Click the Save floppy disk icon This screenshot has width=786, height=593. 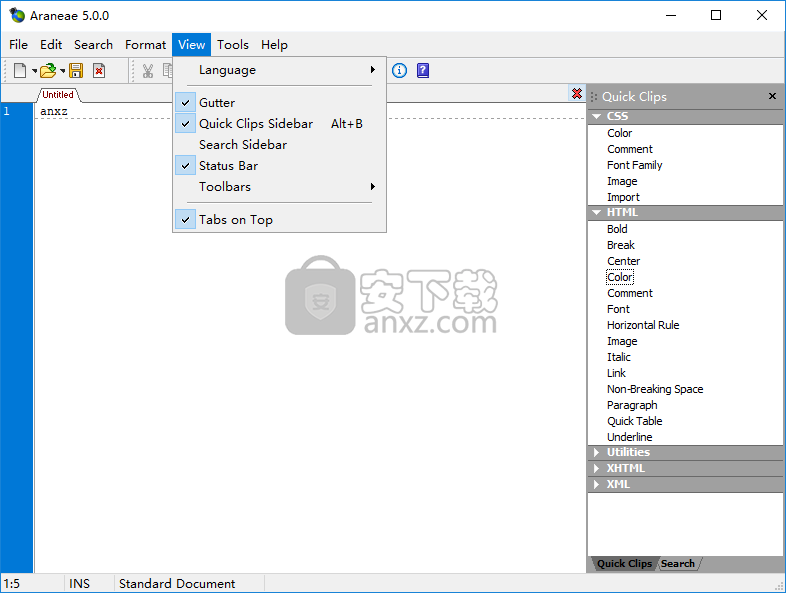[76, 71]
